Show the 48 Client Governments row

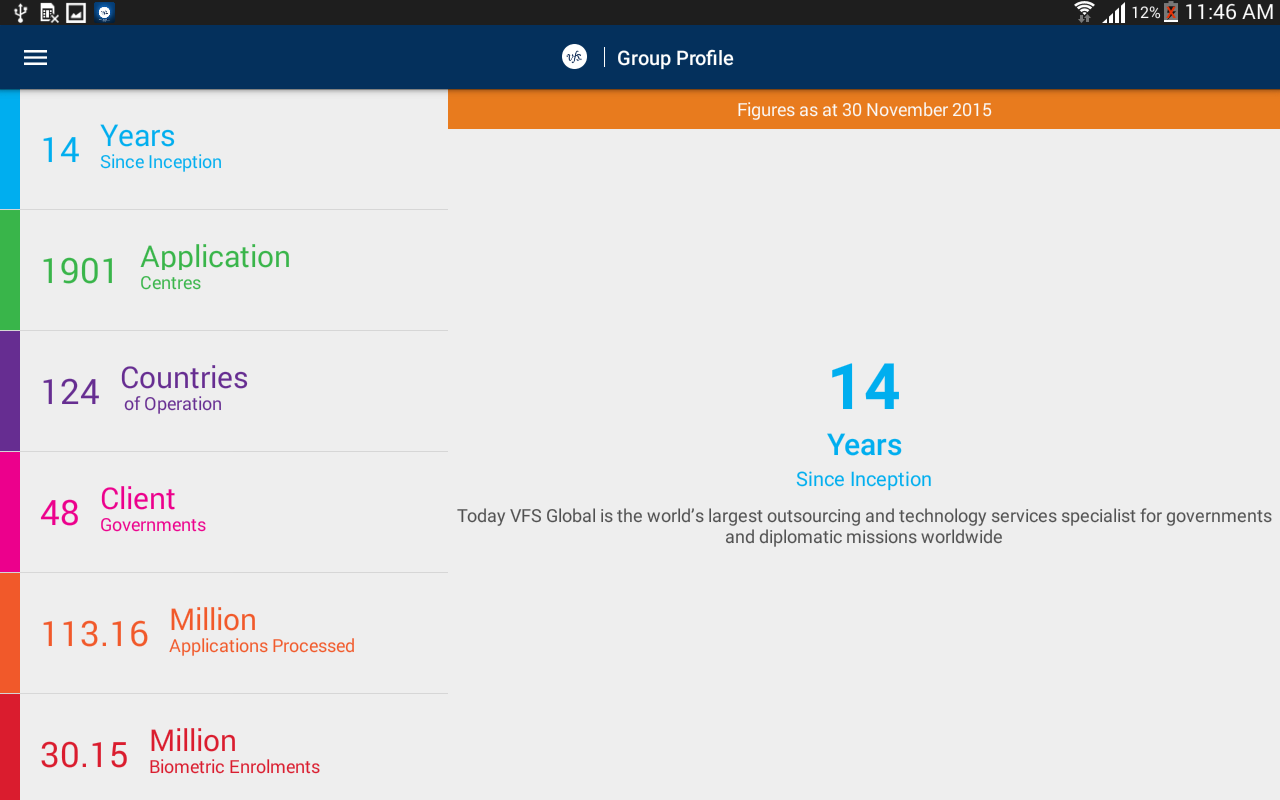pos(224,512)
